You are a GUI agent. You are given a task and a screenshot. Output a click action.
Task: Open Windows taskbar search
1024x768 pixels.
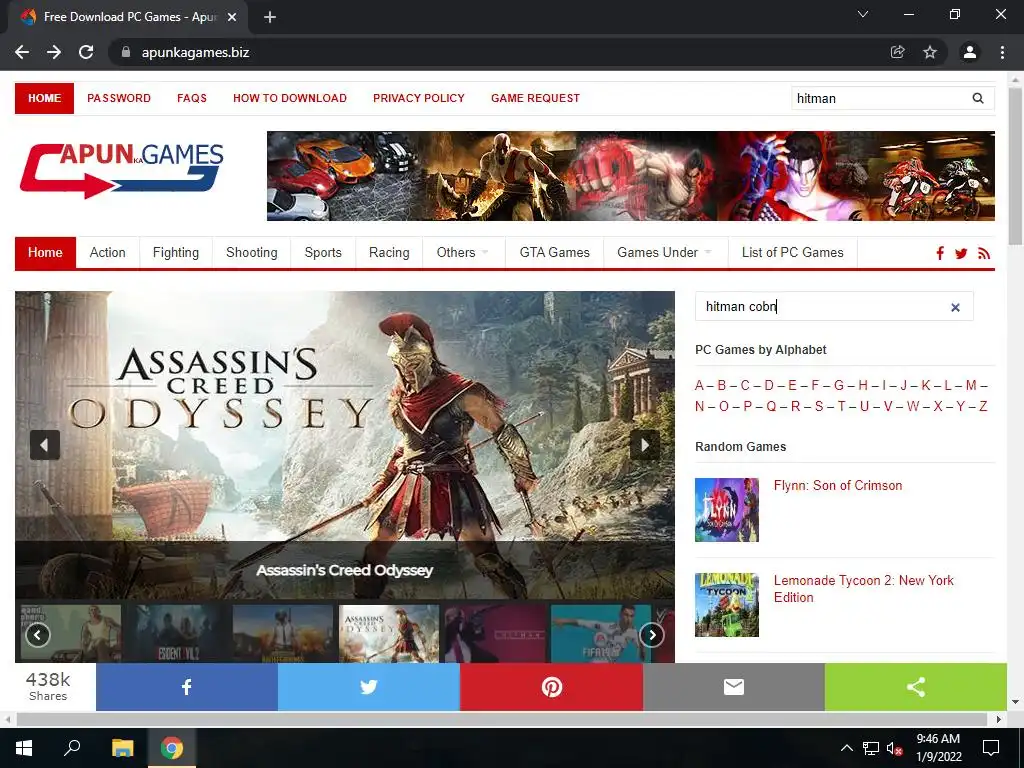click(72, 748)
